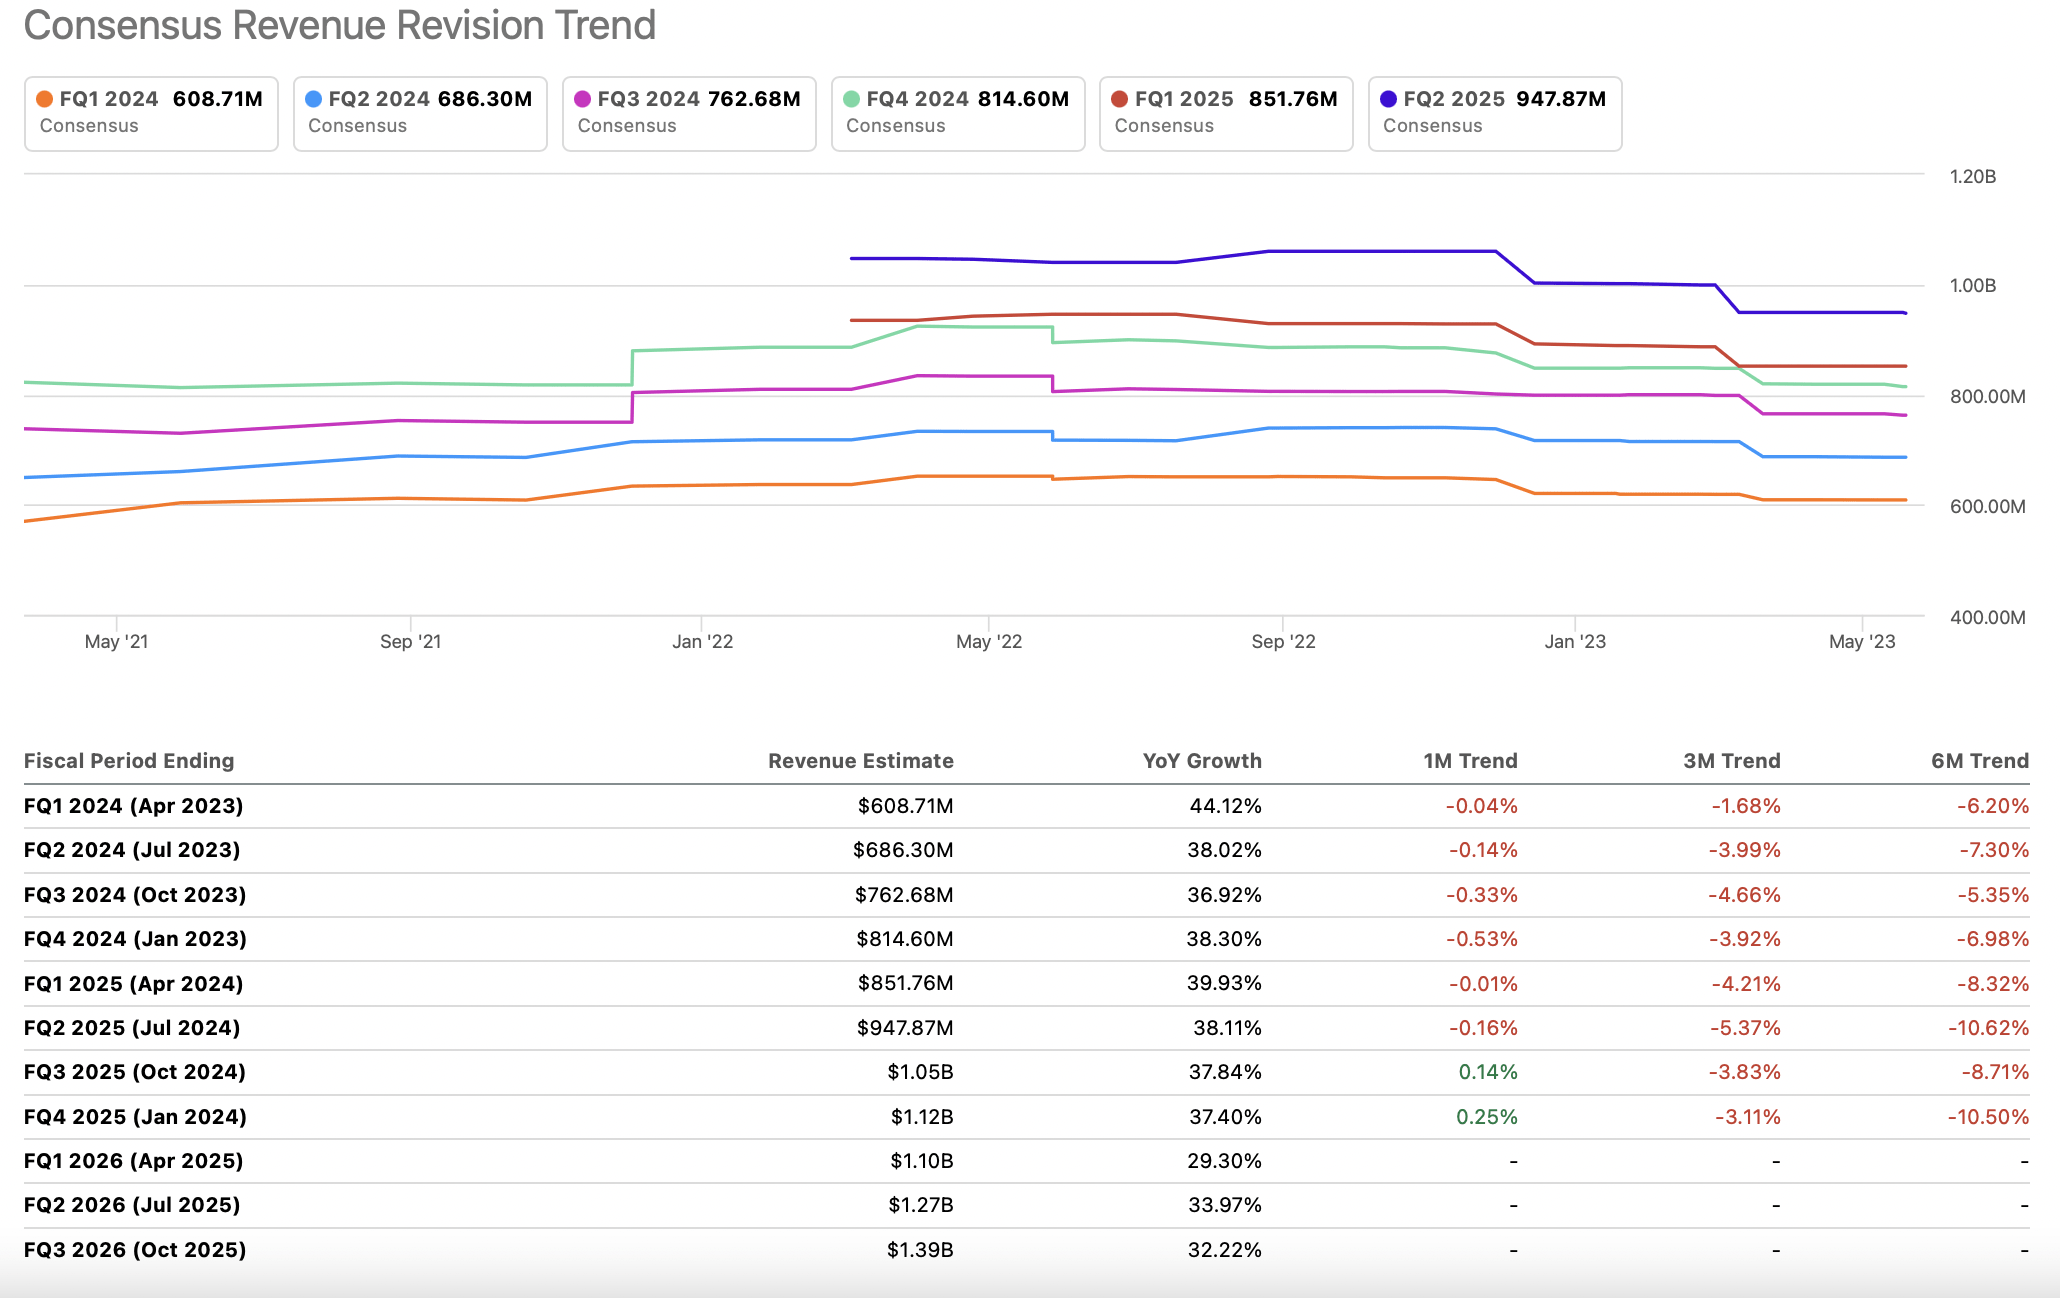Screen dimensions: 2060x1298
Task: Click the orange FQ1 2024 legend dot
Action: pyautogui.click(x=44, y=99)
